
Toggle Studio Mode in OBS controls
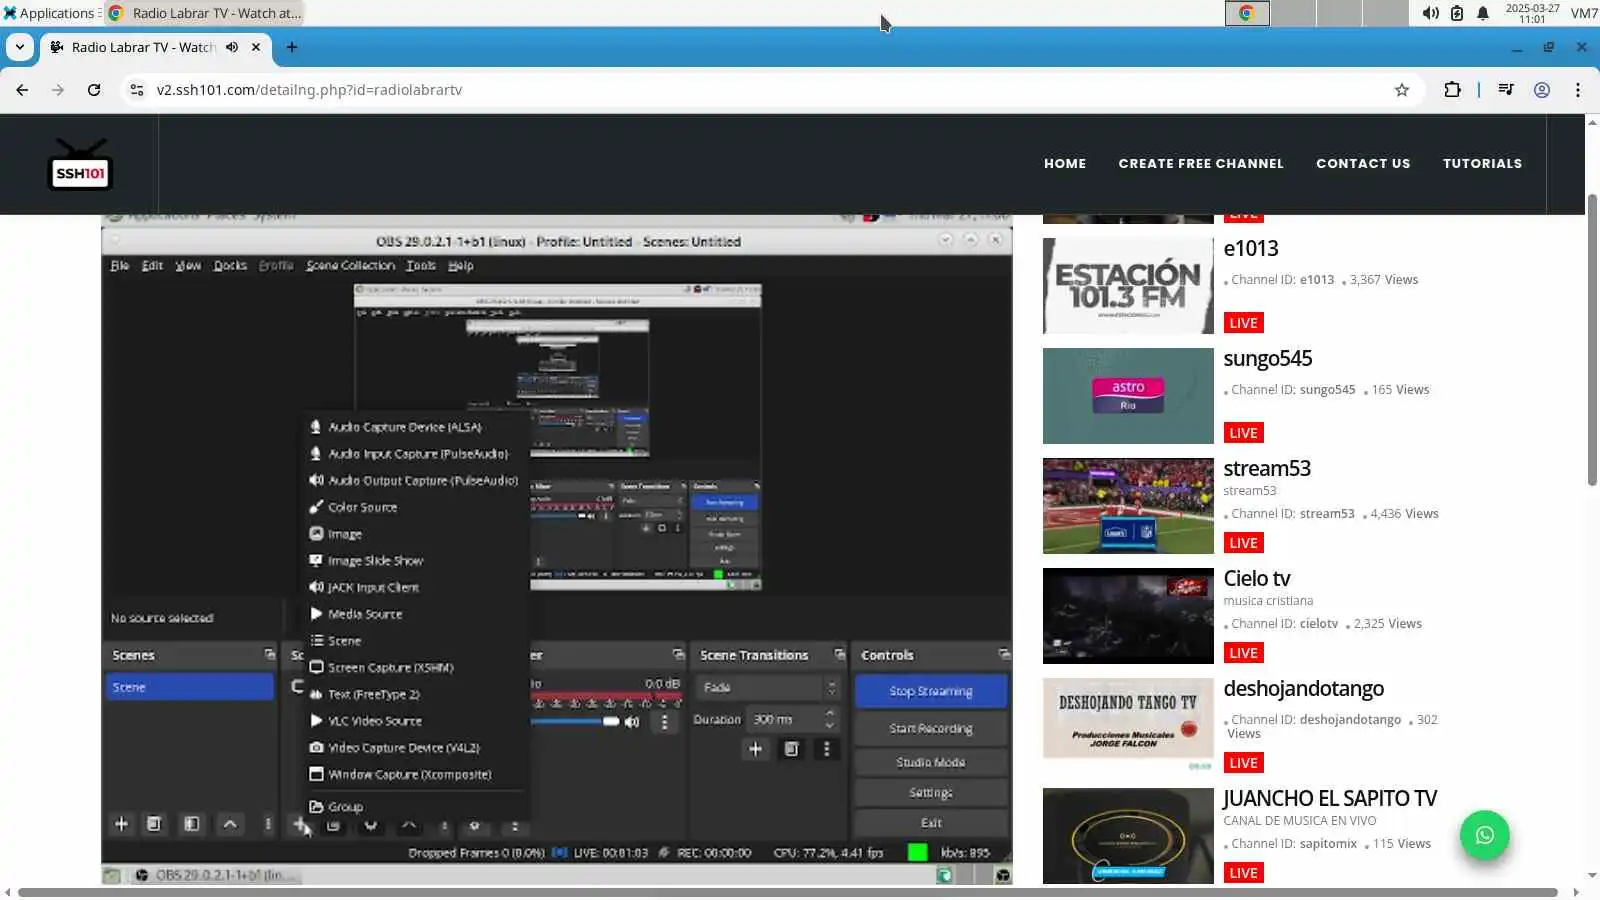931,762
